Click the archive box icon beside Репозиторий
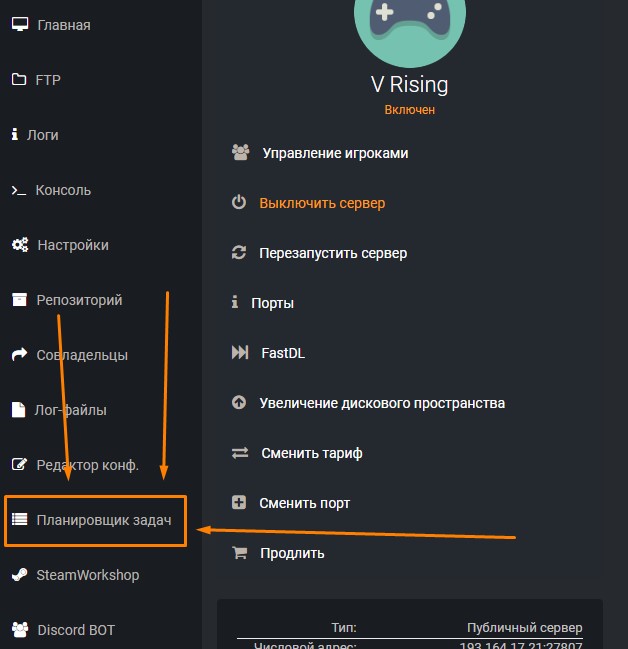 [x=18, y=299]
